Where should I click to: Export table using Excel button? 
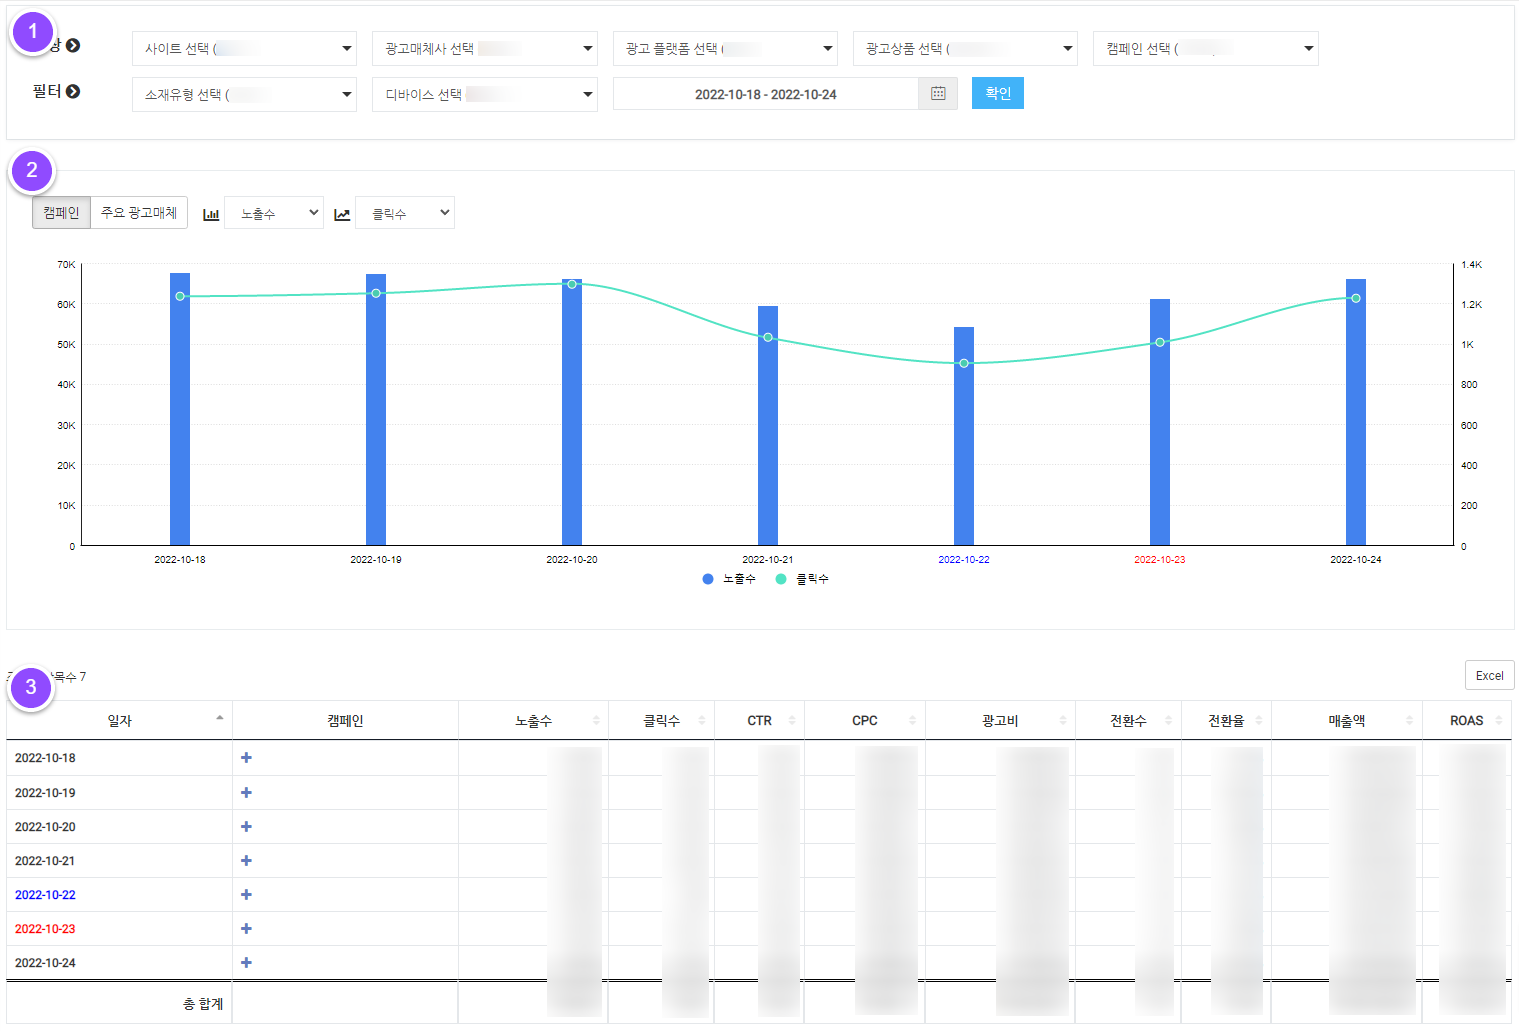[x=1488, y=676]
